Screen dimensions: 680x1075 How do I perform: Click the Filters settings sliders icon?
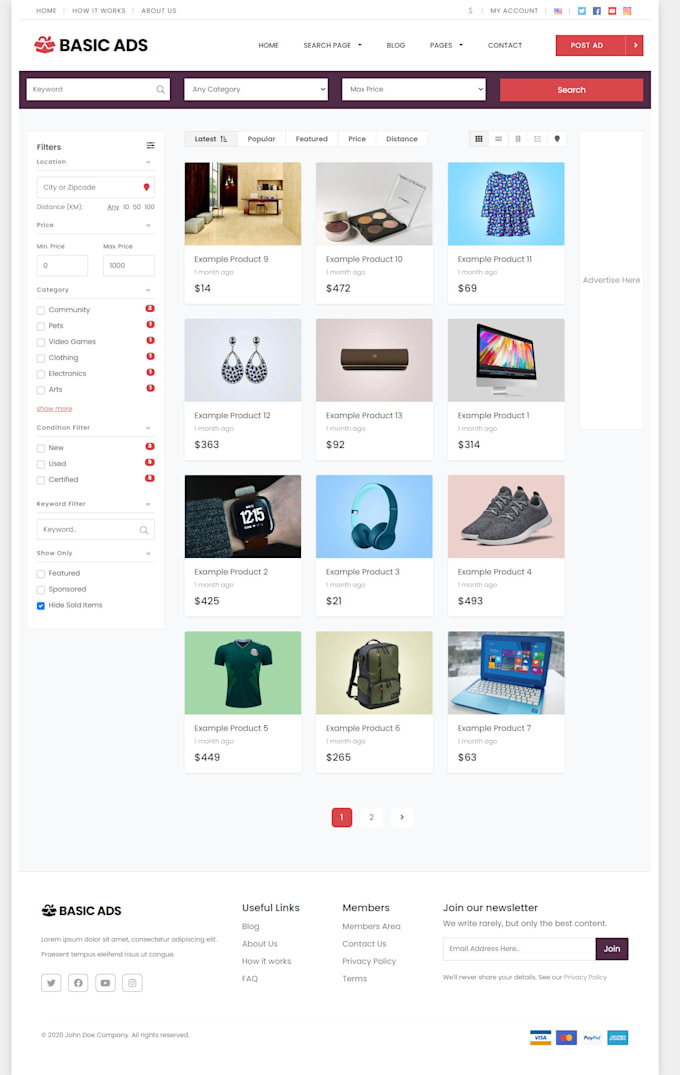point(150,145)
